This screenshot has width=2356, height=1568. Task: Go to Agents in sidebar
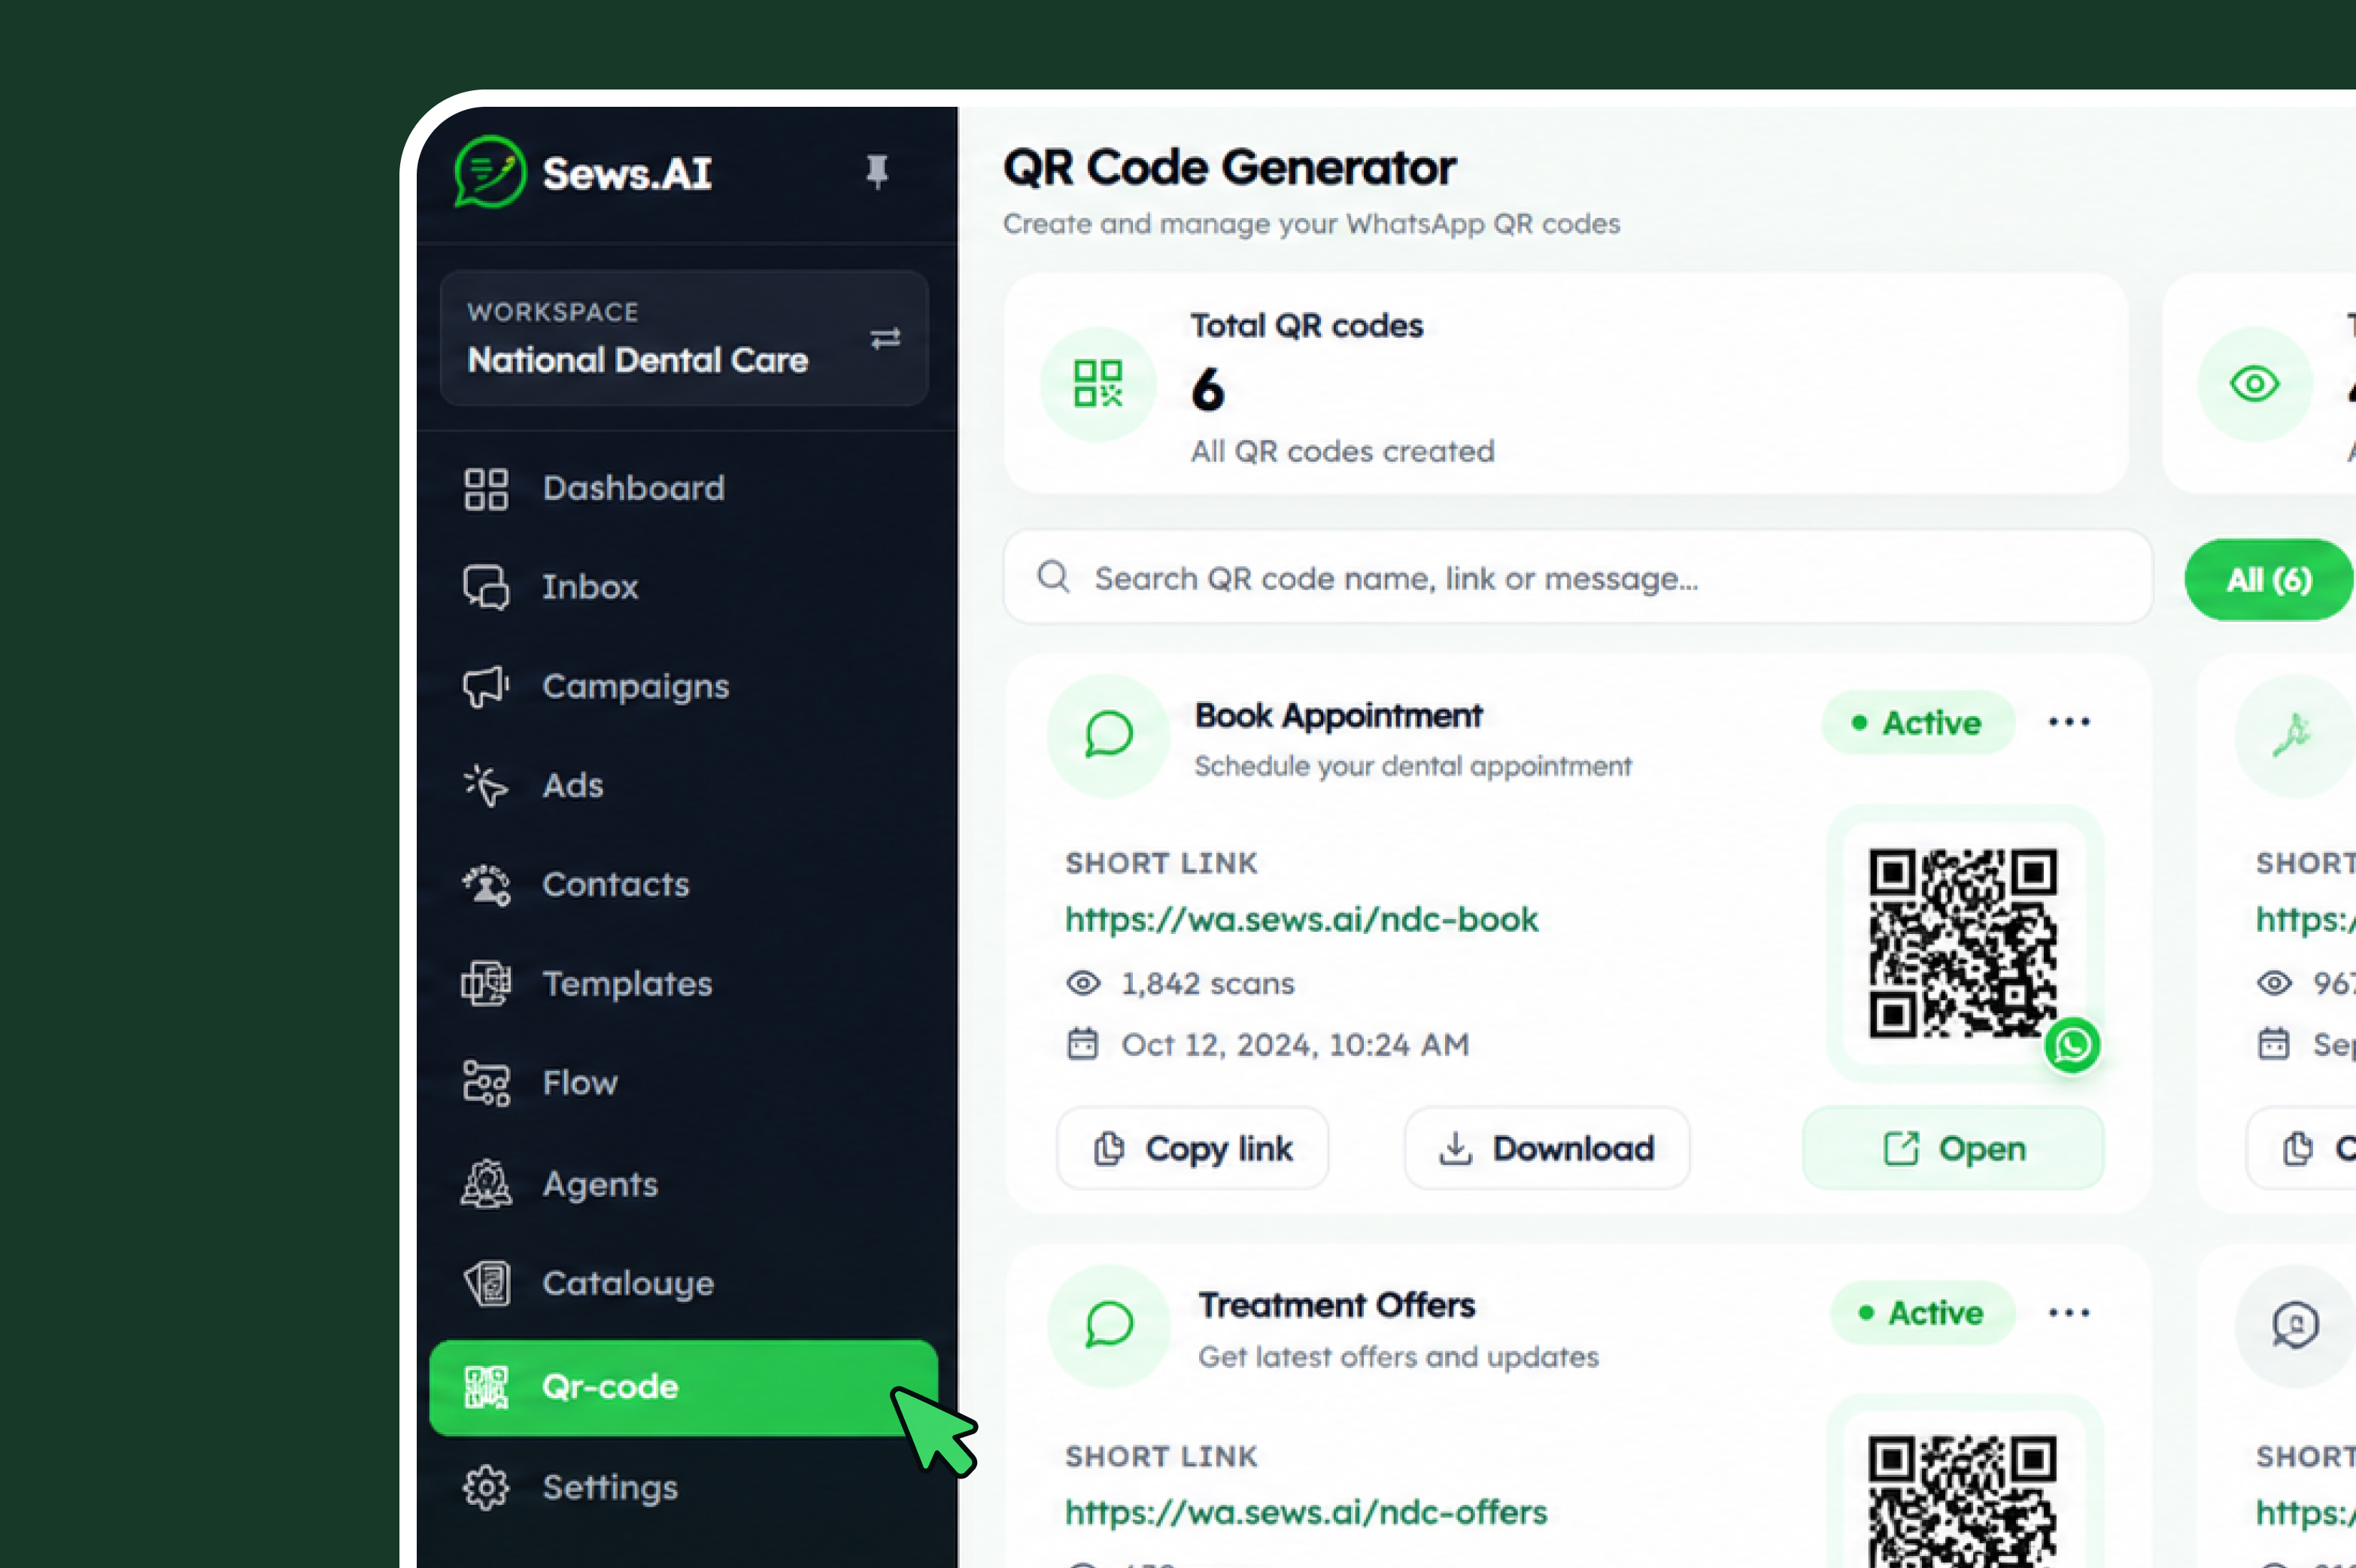(684, 1184)
